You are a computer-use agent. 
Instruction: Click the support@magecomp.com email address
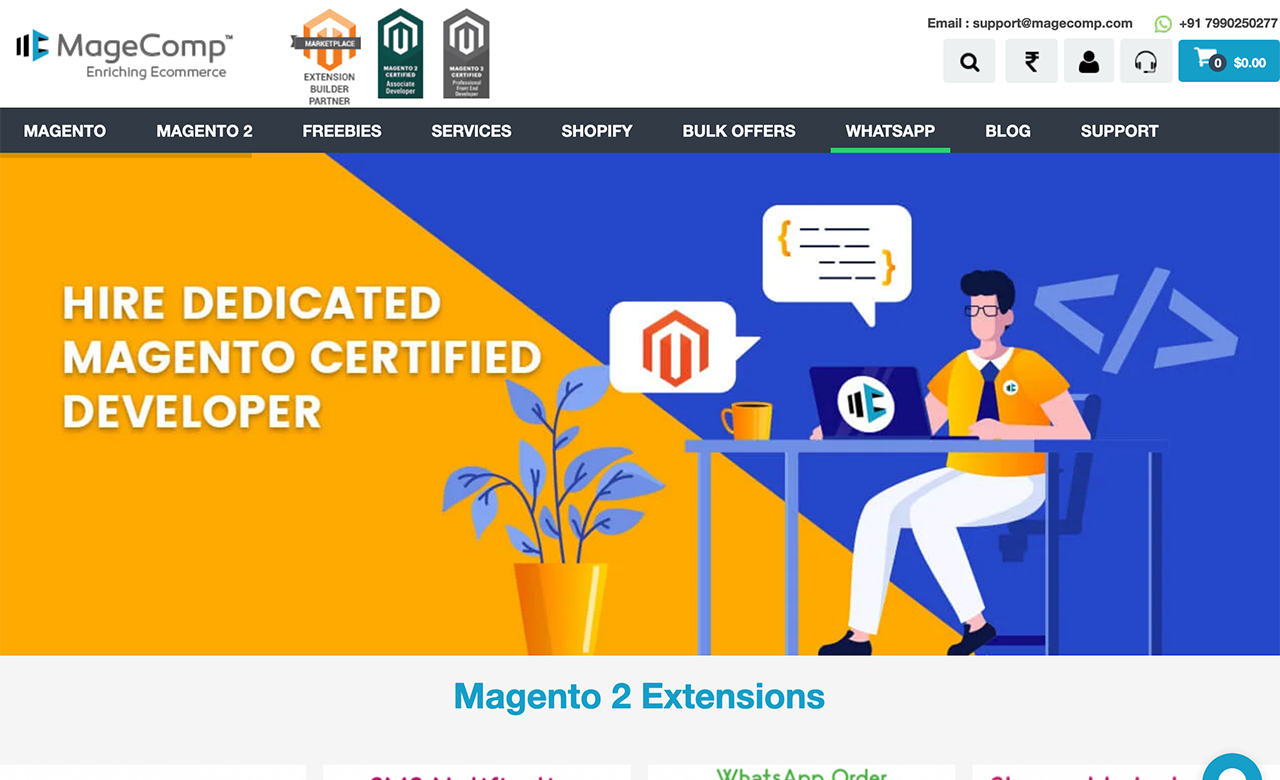(x=1054, y=23)
